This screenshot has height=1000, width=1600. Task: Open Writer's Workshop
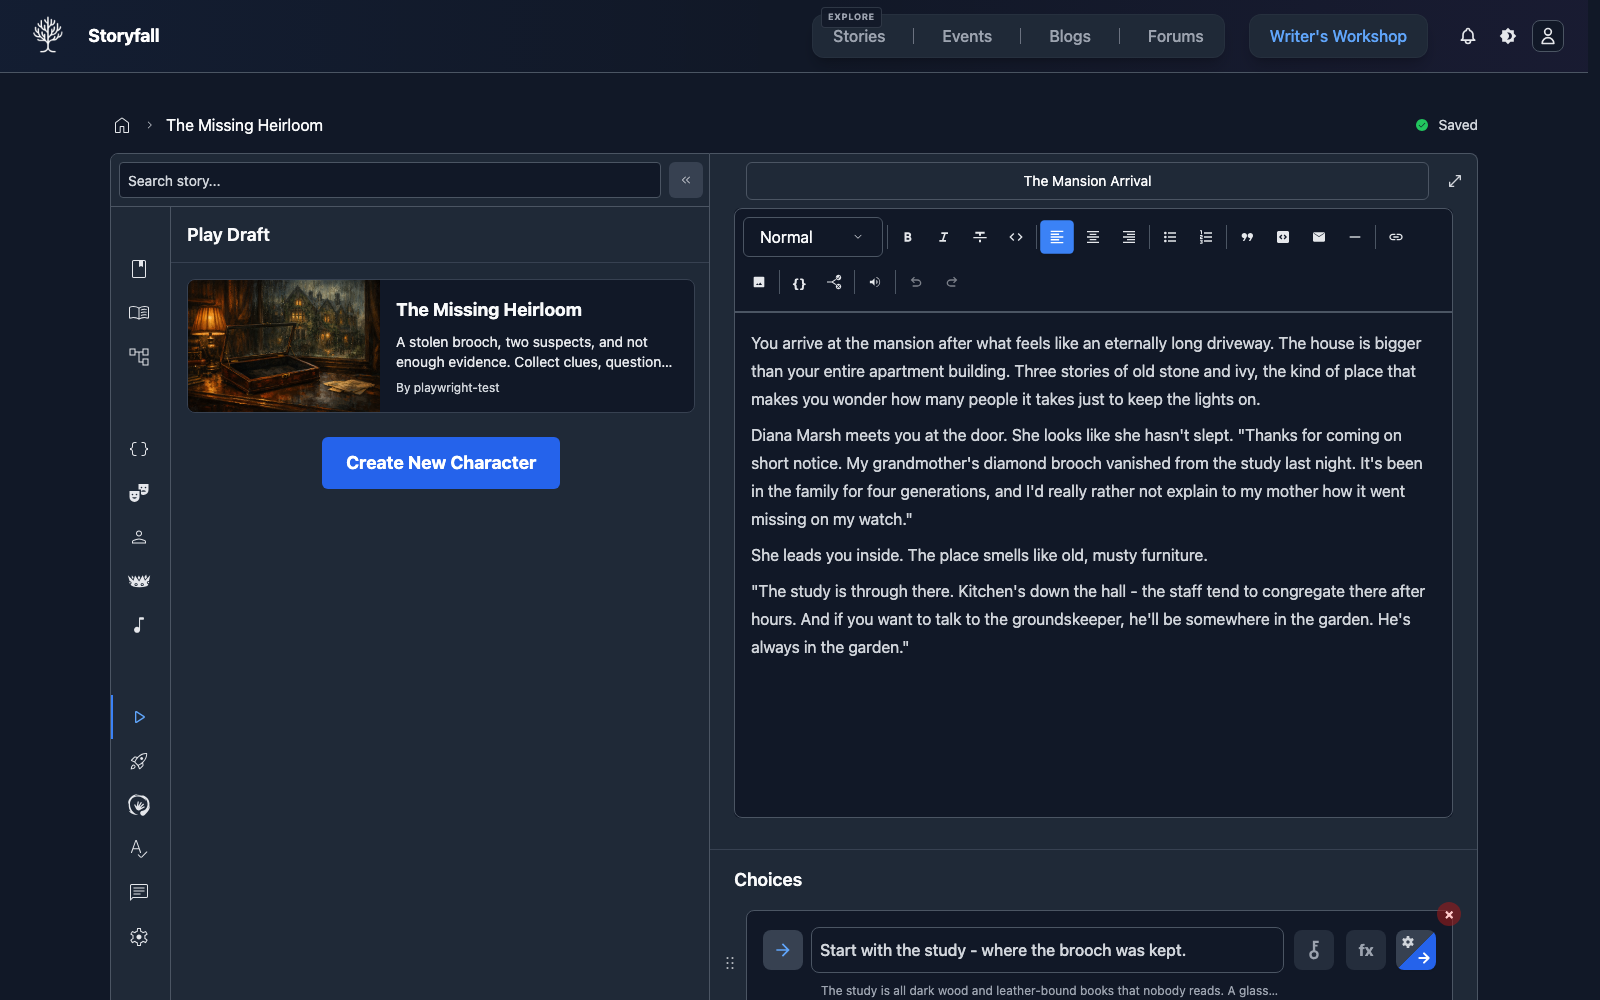click(x=1337, y=36)
